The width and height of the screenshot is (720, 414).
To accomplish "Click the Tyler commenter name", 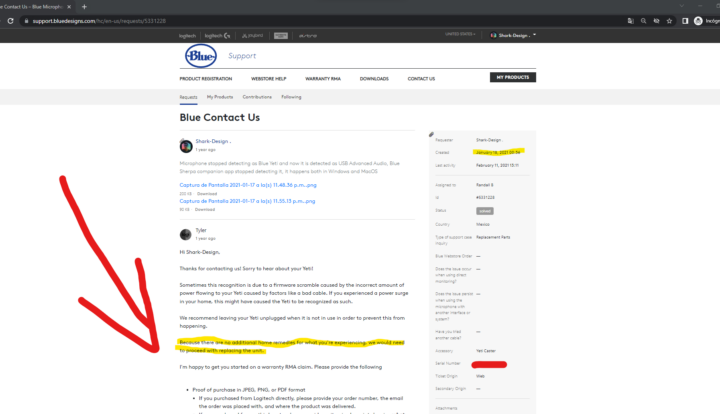I will [201, 230].
